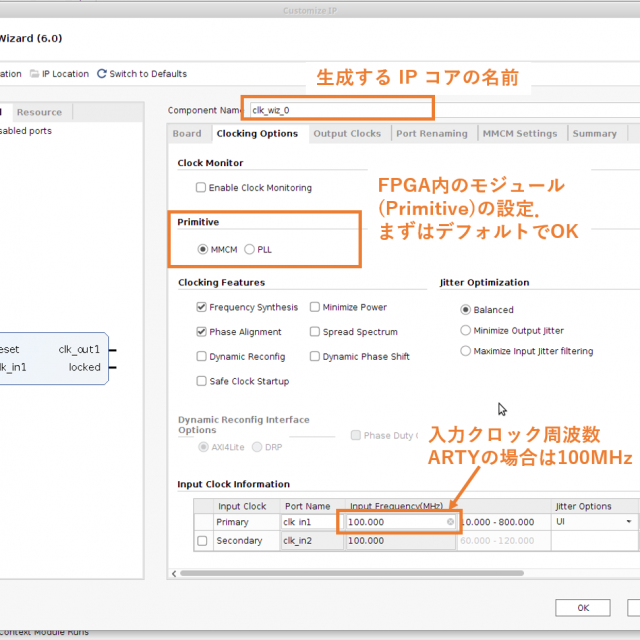Enable the Spread Spectrum checkbox
Image resolution: width=640 pixels, height=640 pixels.
click(x=315, y=332)
